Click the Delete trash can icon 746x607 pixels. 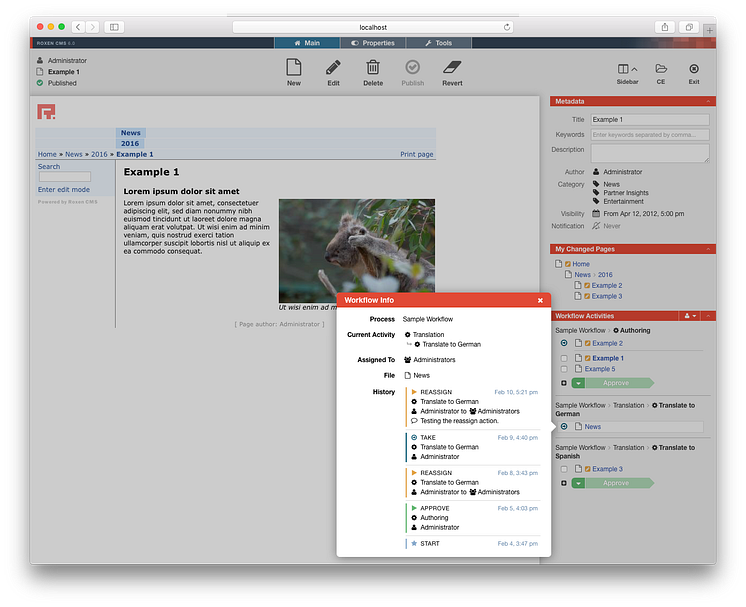373,67
